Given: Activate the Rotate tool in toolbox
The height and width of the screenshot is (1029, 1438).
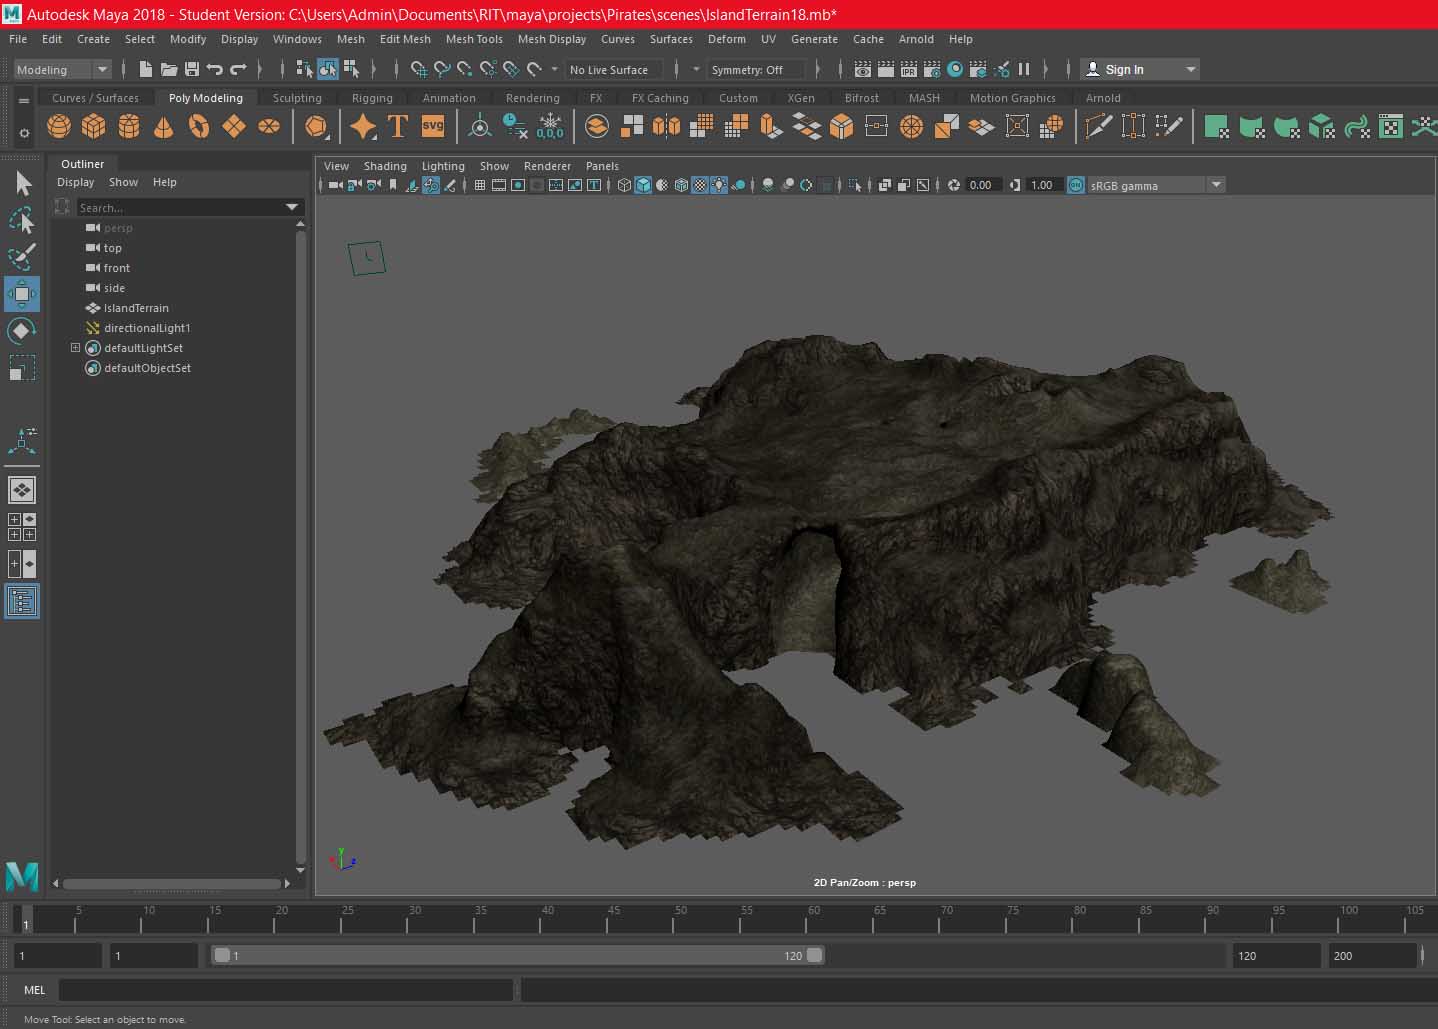Looking at the screenshot, I should (x=22, y=331).
